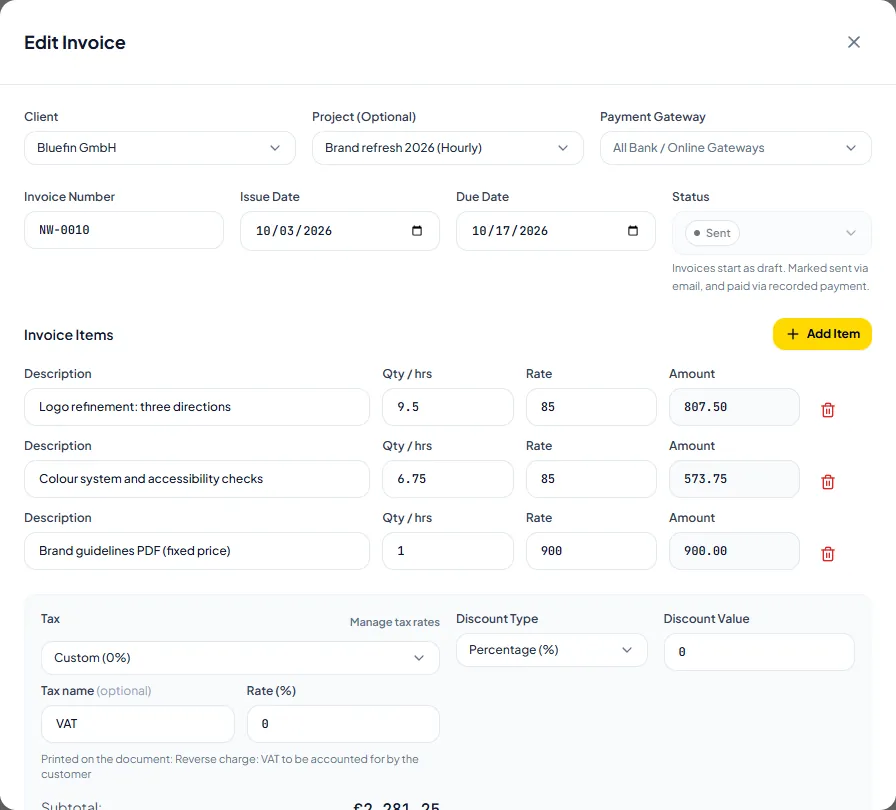896x810 pixels.
Task: Open the Client dropdown showing Bluefin GmbH
Action: click(x=159, y=148)
